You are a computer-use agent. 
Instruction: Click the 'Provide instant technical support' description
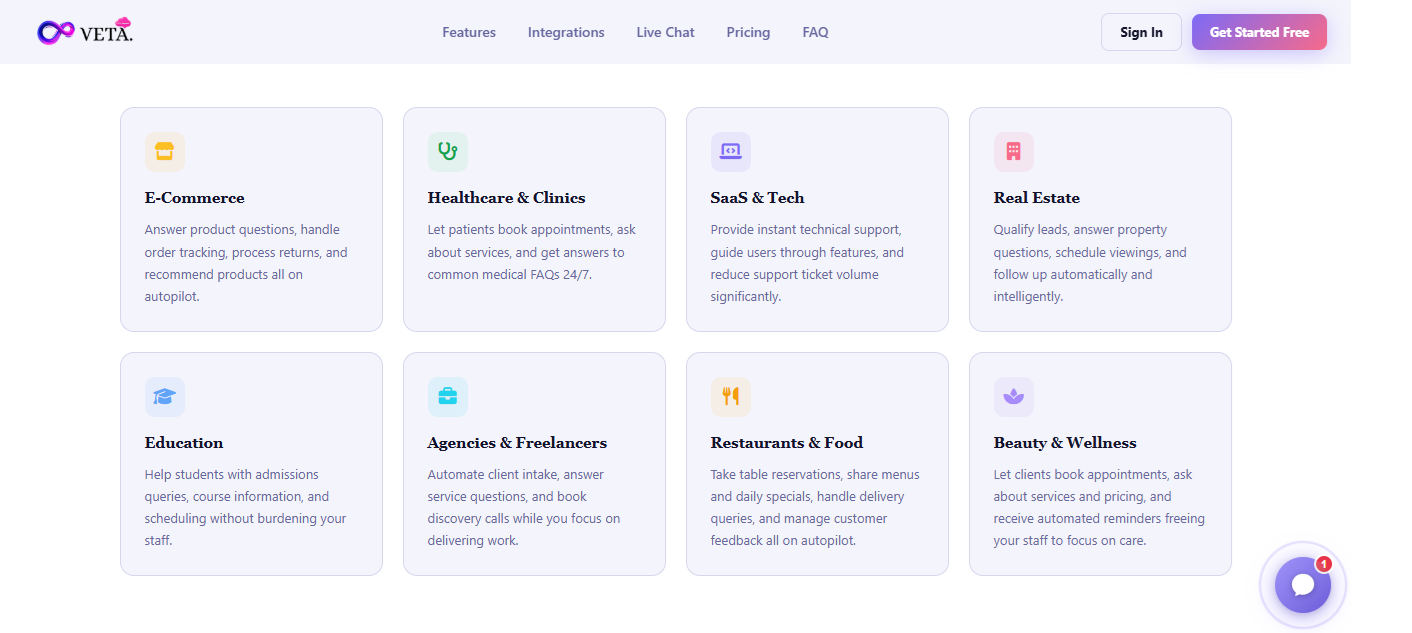(x=808, y=263)
